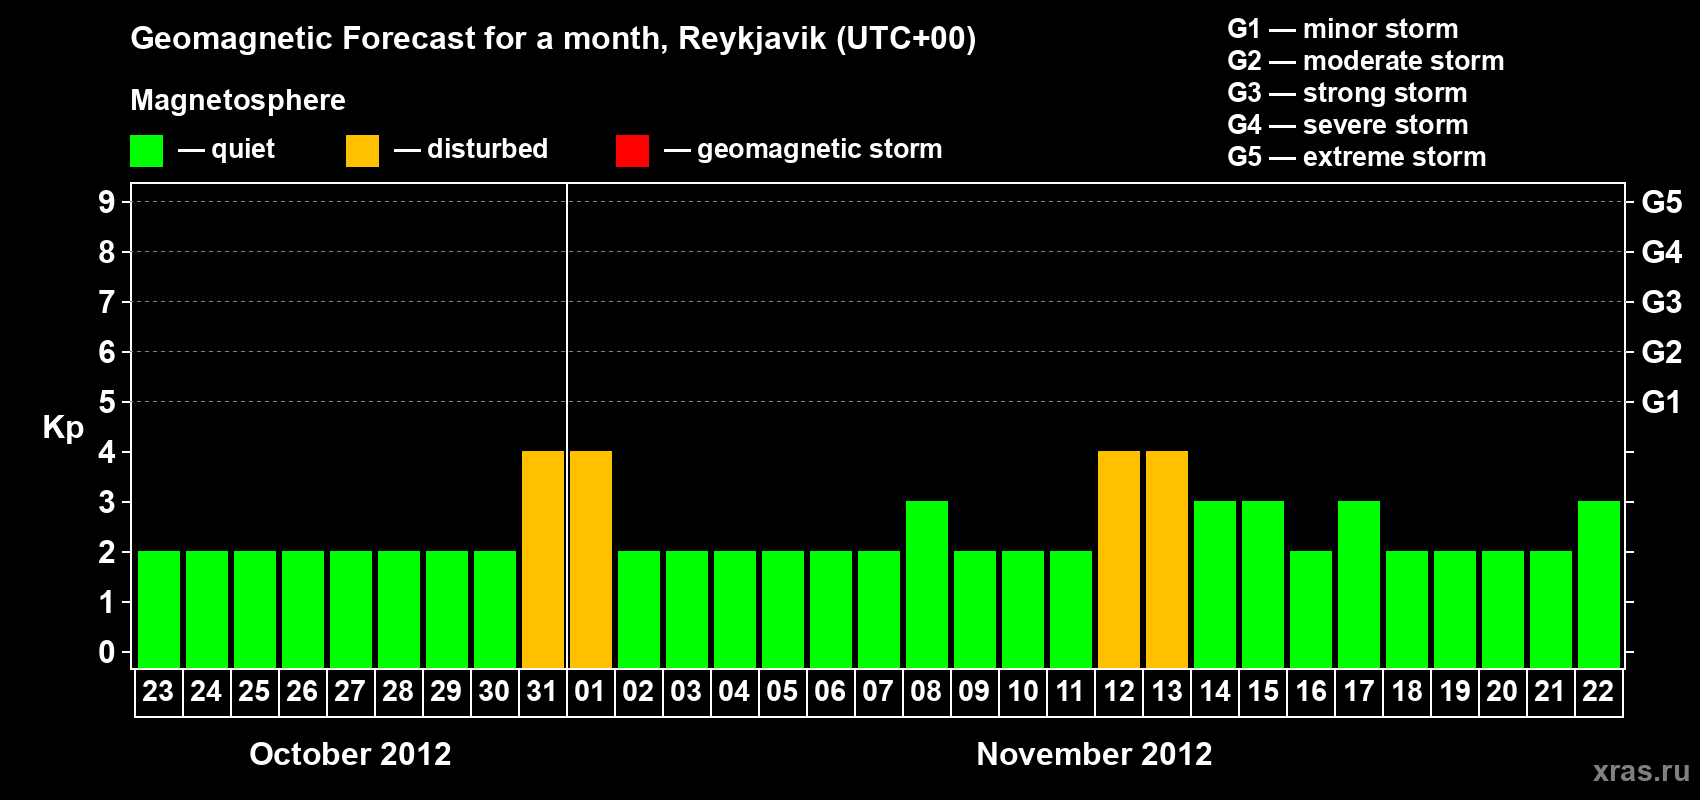Screen dimensions: 1700x800
Task: Click the green bar for October 27
Action: (351, 609)
